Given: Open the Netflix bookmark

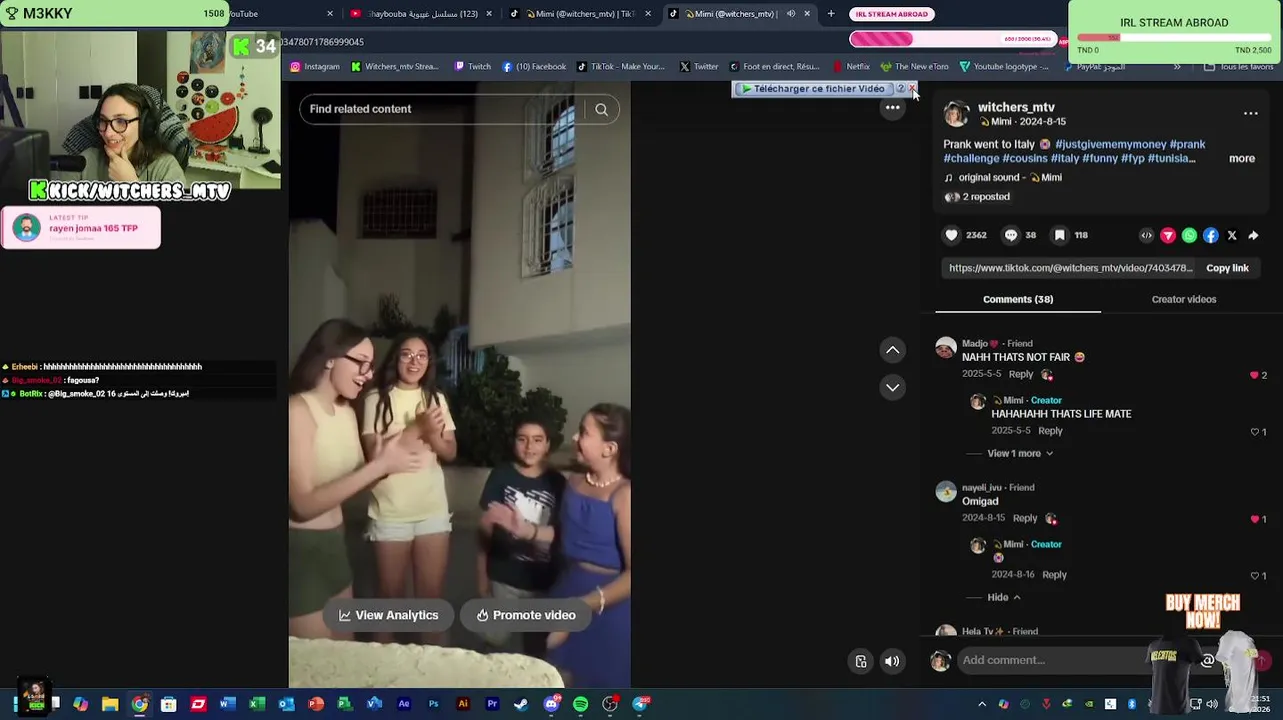Looking at the screenshot, I should click(851, 67).
